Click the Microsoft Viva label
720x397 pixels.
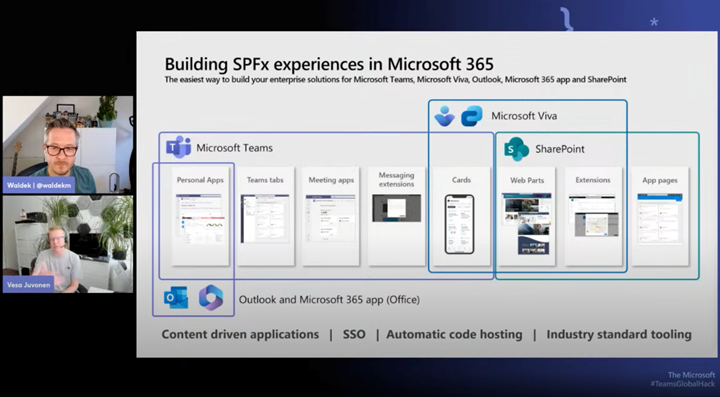pos(524,116)
